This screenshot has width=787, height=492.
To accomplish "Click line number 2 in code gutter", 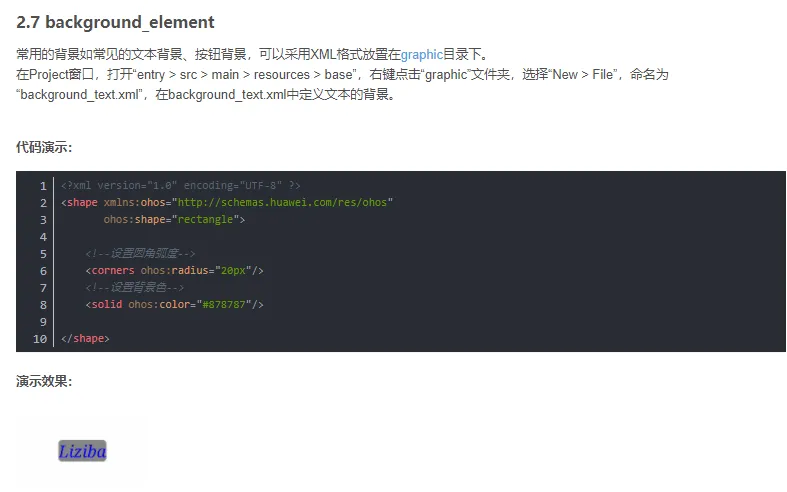I will [43, 203].
